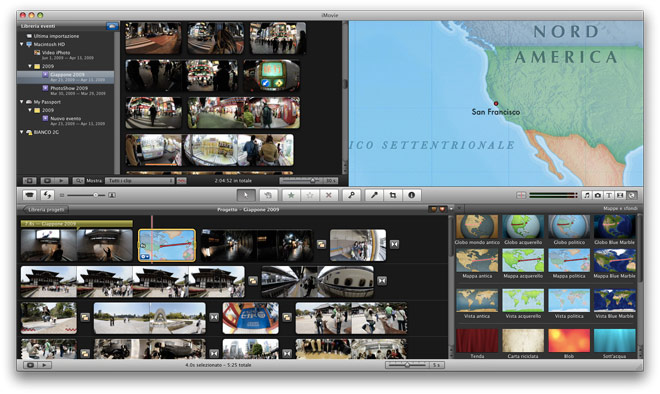The width and height of the screenshot is (660, 394).
Task: Choose the Globo mondo antico map
Action: pos(477,230)
